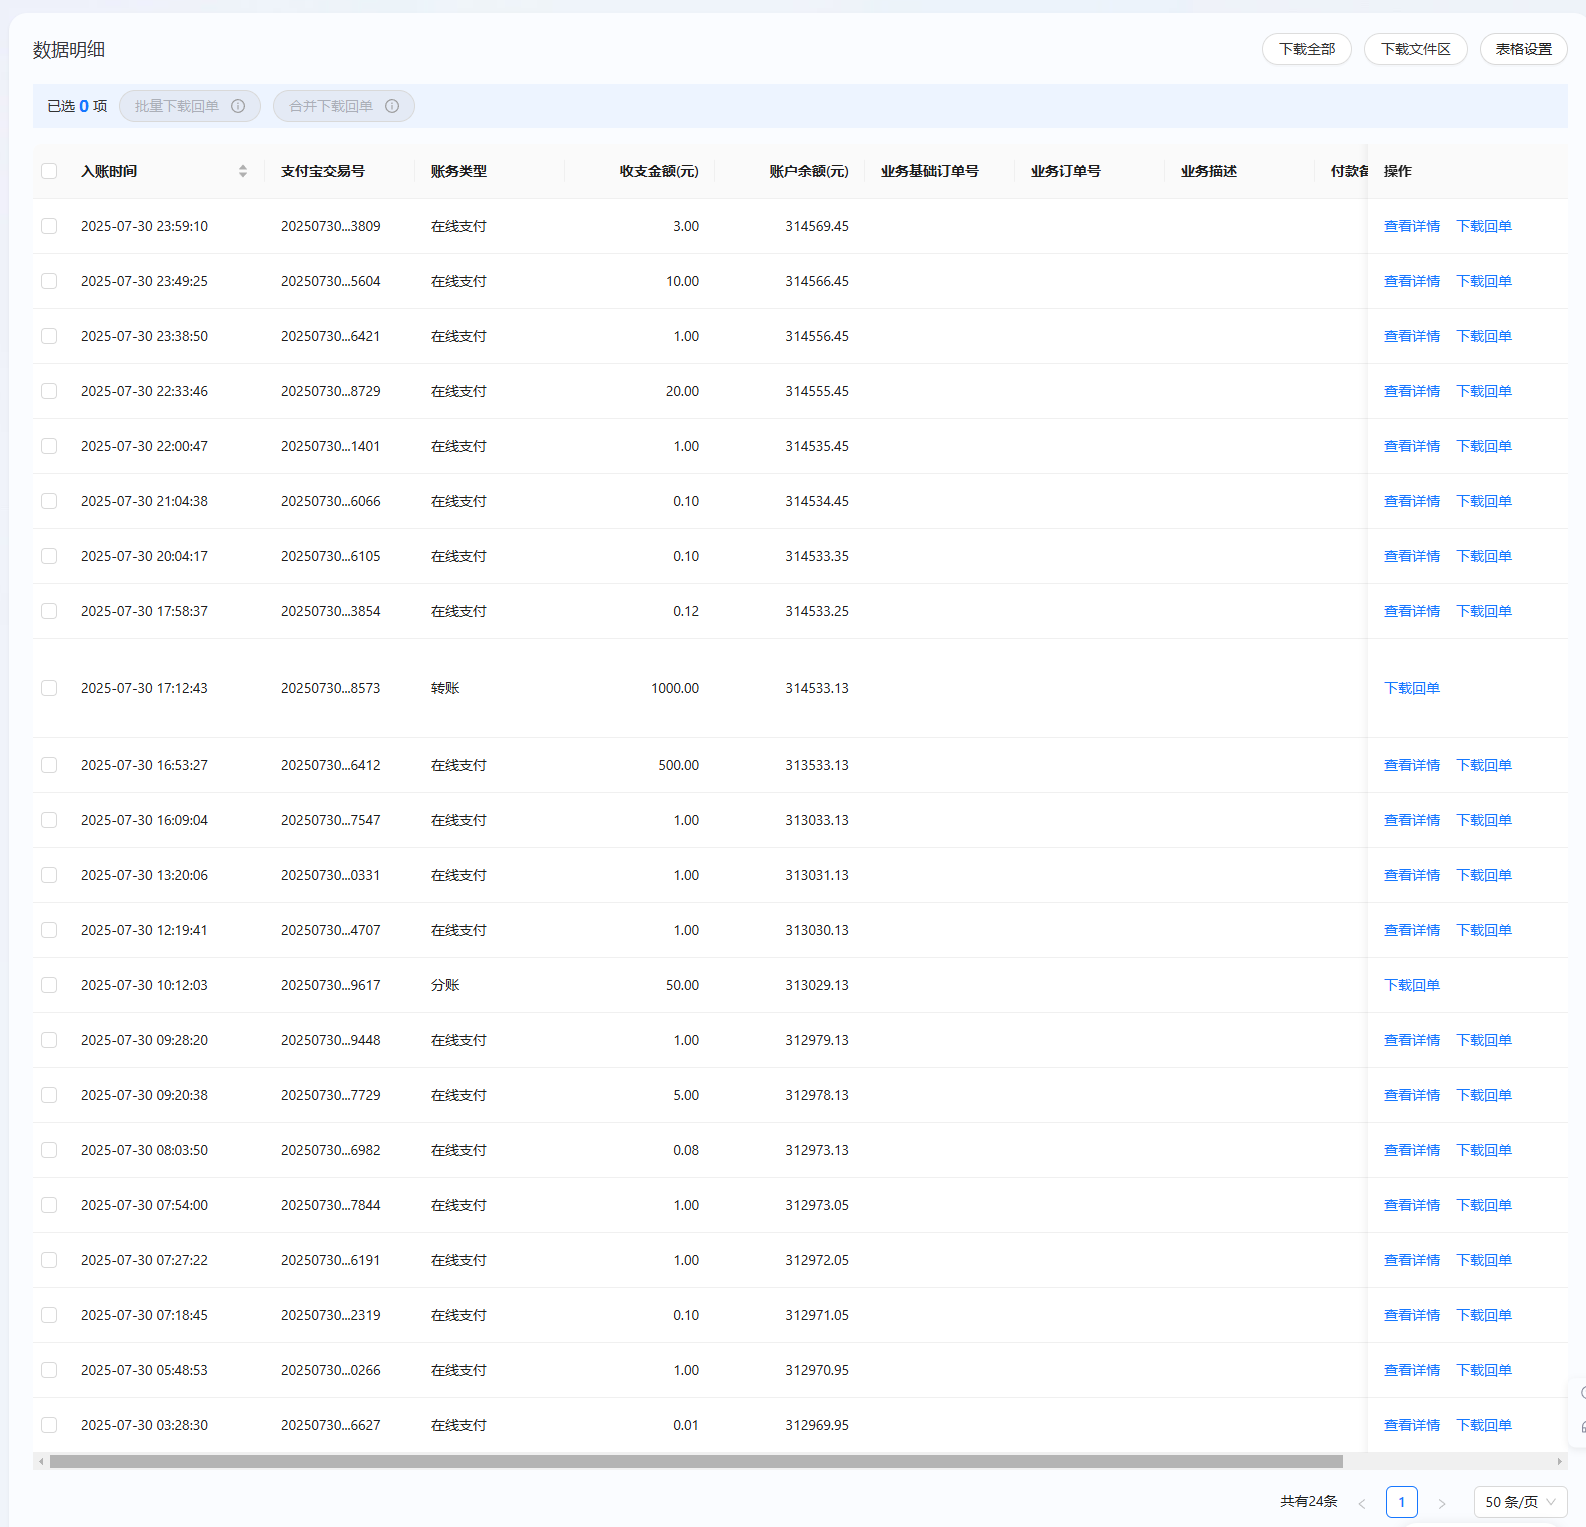Click 下载全部 button
The image size is (1586, 1527).
1307,49
